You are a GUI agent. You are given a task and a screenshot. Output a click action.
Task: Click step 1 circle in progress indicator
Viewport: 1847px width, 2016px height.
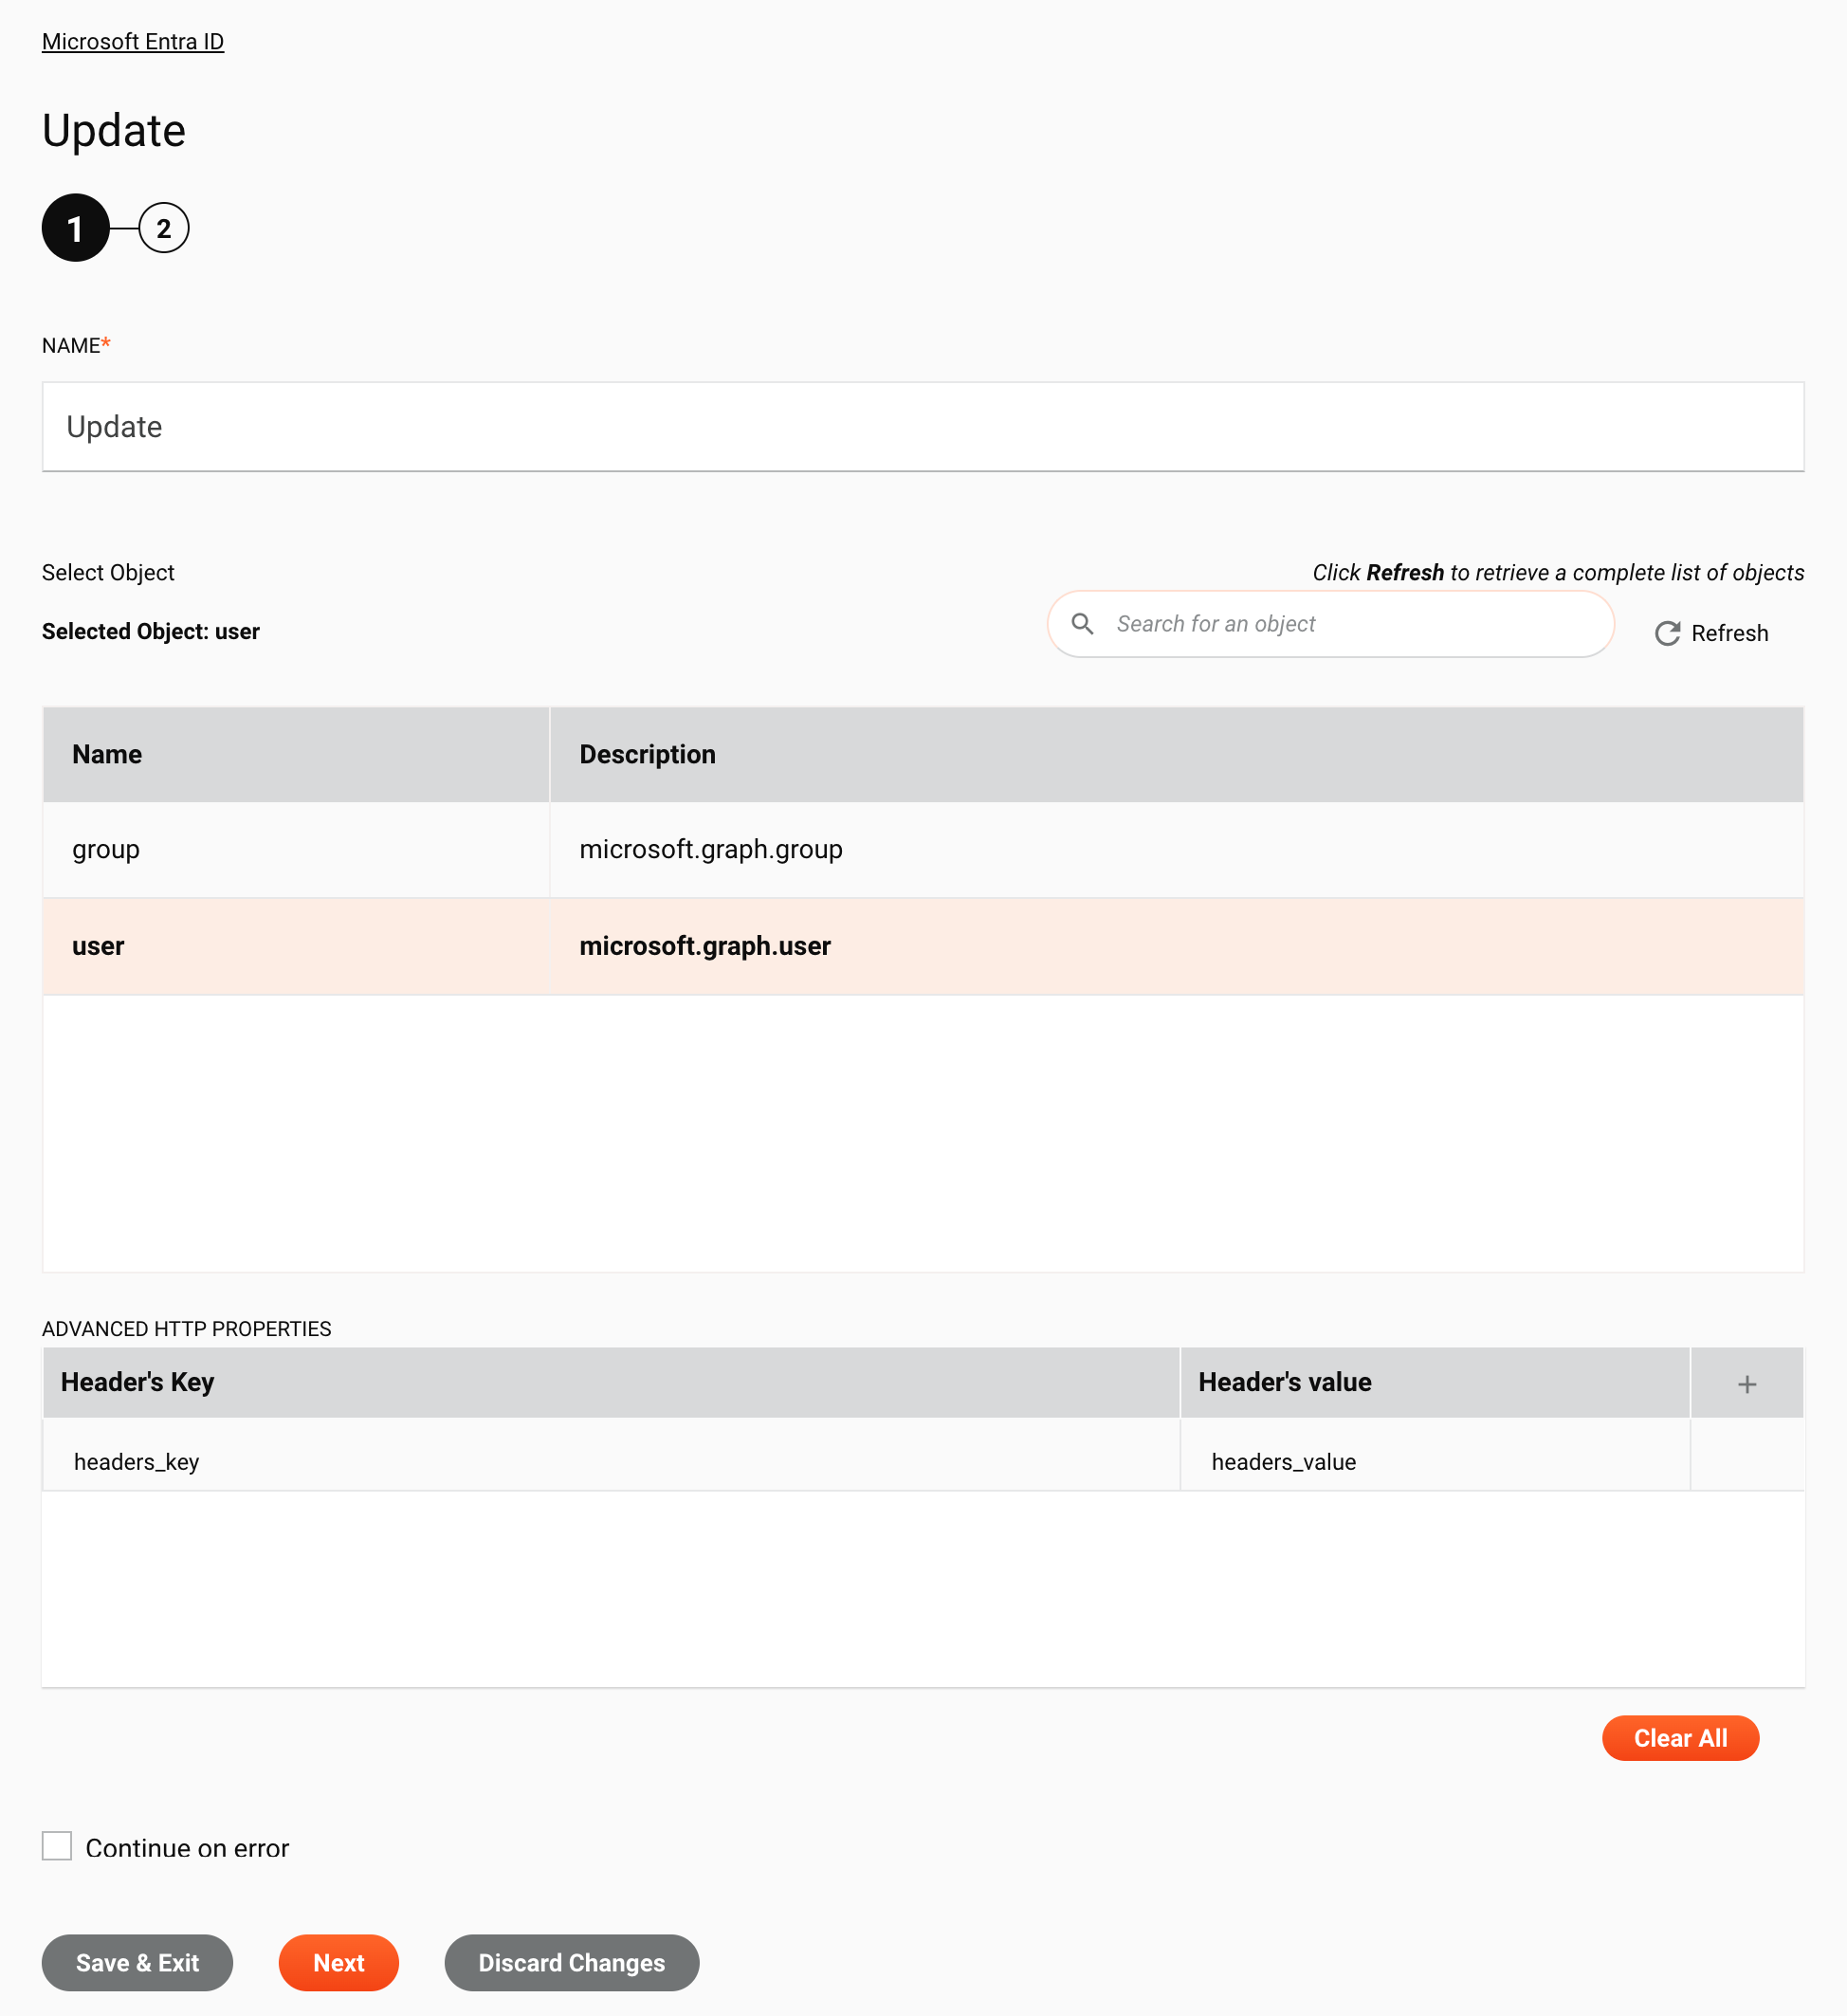[x=76, y=229]
